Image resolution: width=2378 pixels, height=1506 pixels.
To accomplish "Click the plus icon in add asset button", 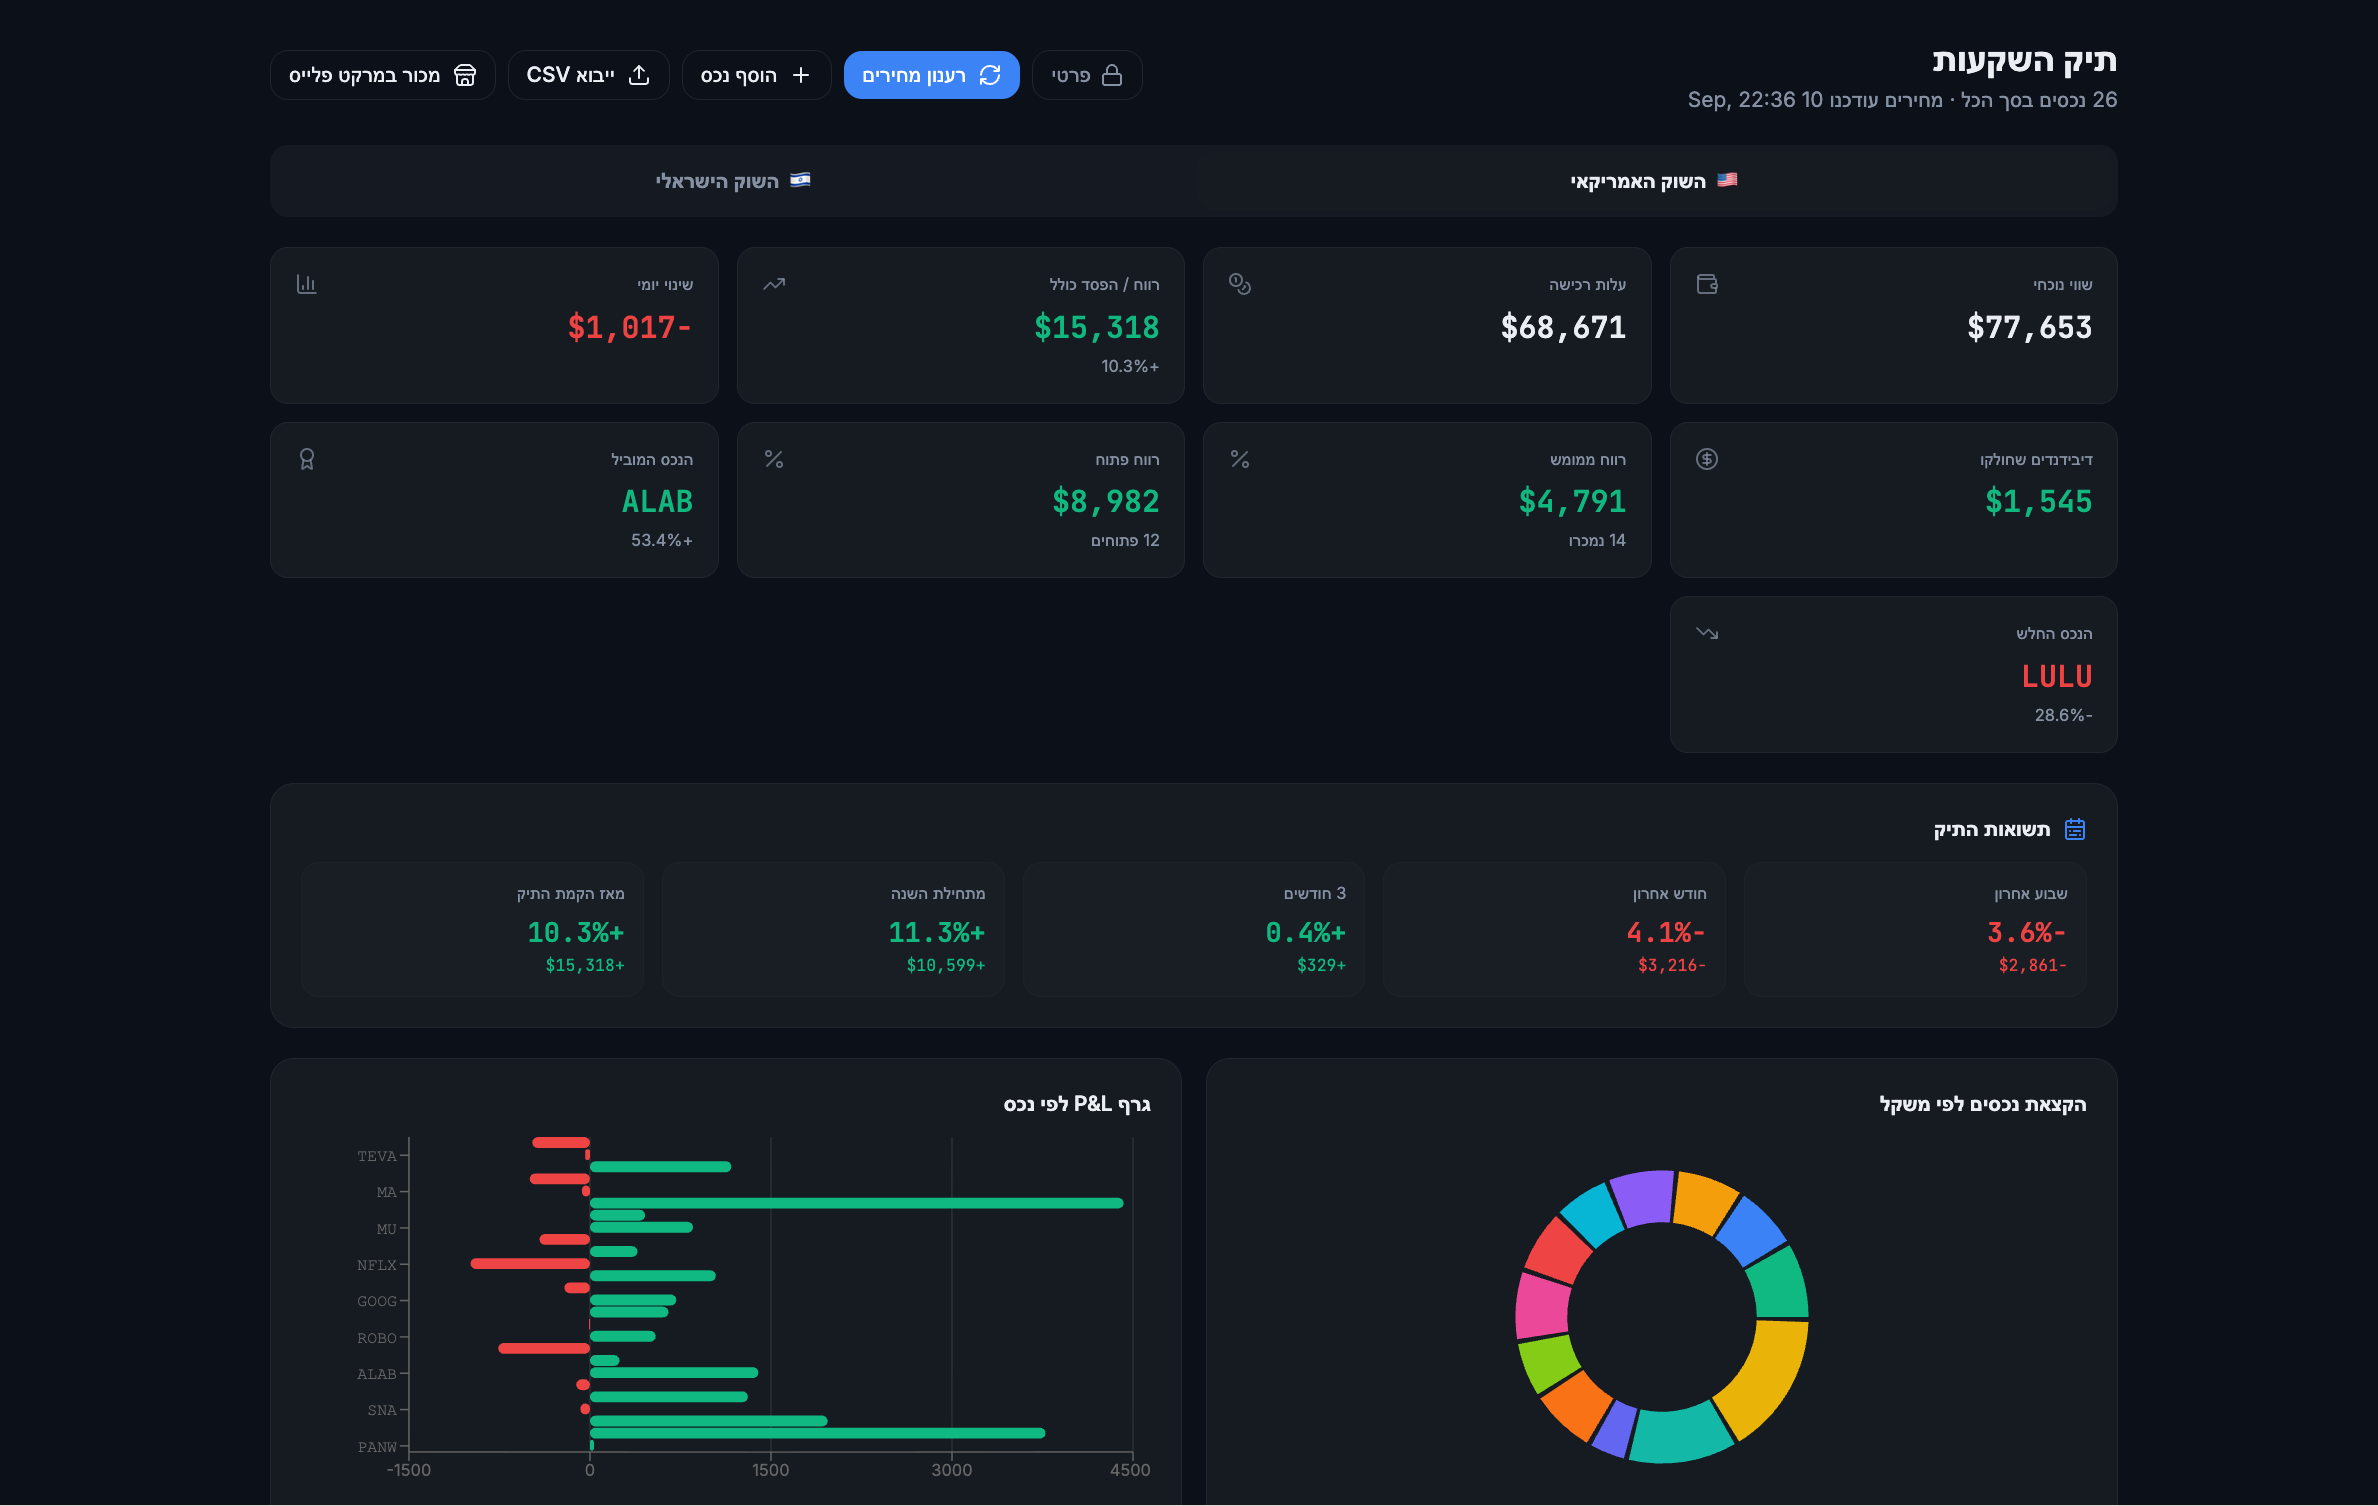I will pyautogui.click(x=801, y=75).
